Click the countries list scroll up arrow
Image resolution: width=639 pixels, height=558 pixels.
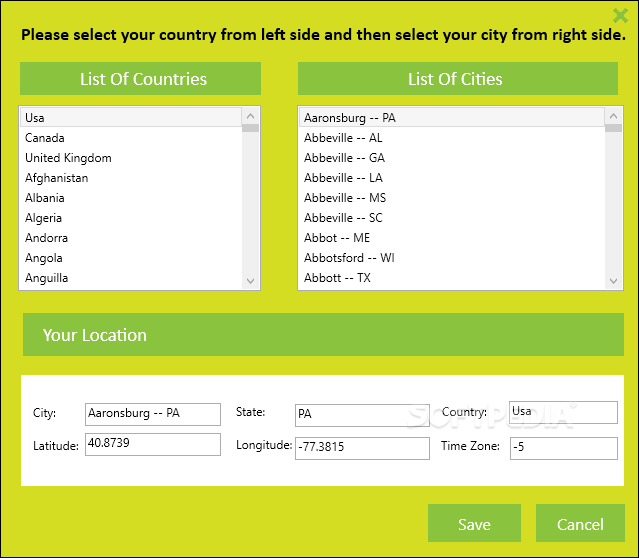pos(250,116)
